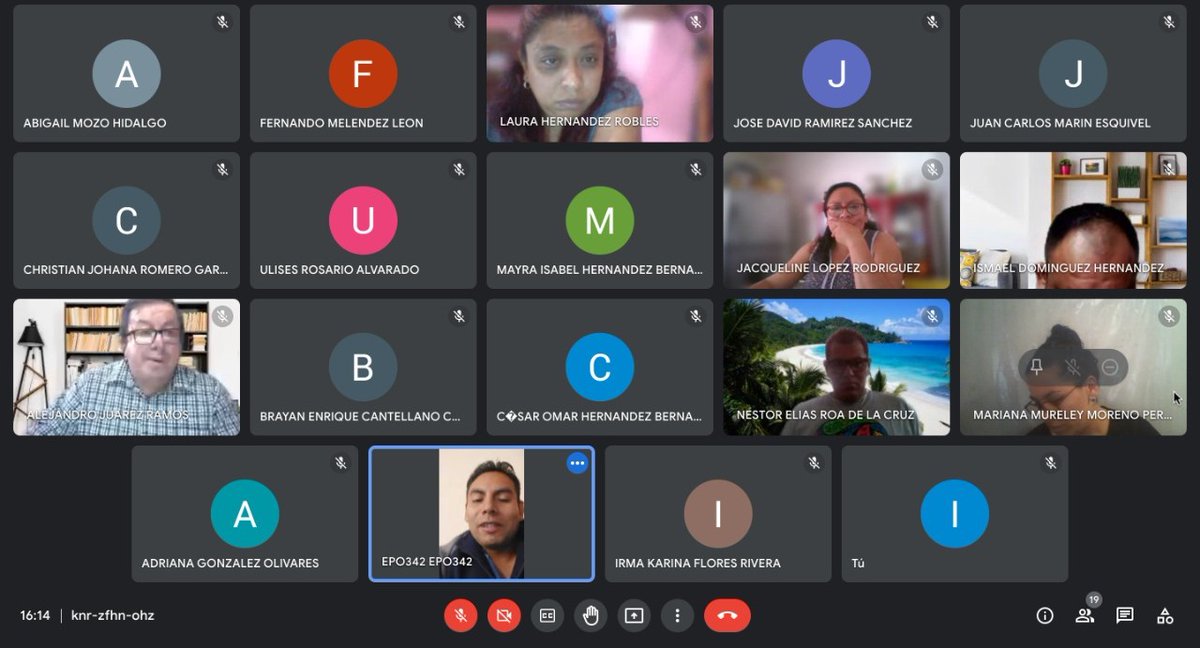
Task: Click muted mic icon on Abigail Mozo Hidalgo tile
Action: pos(223,22)
